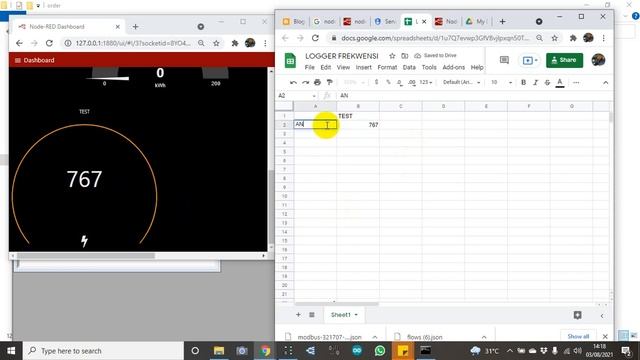Screen dimensions: 640x360
Task: Open flows (6).json download options chevron
Action: pyautogui.click(x=484, y=337)
